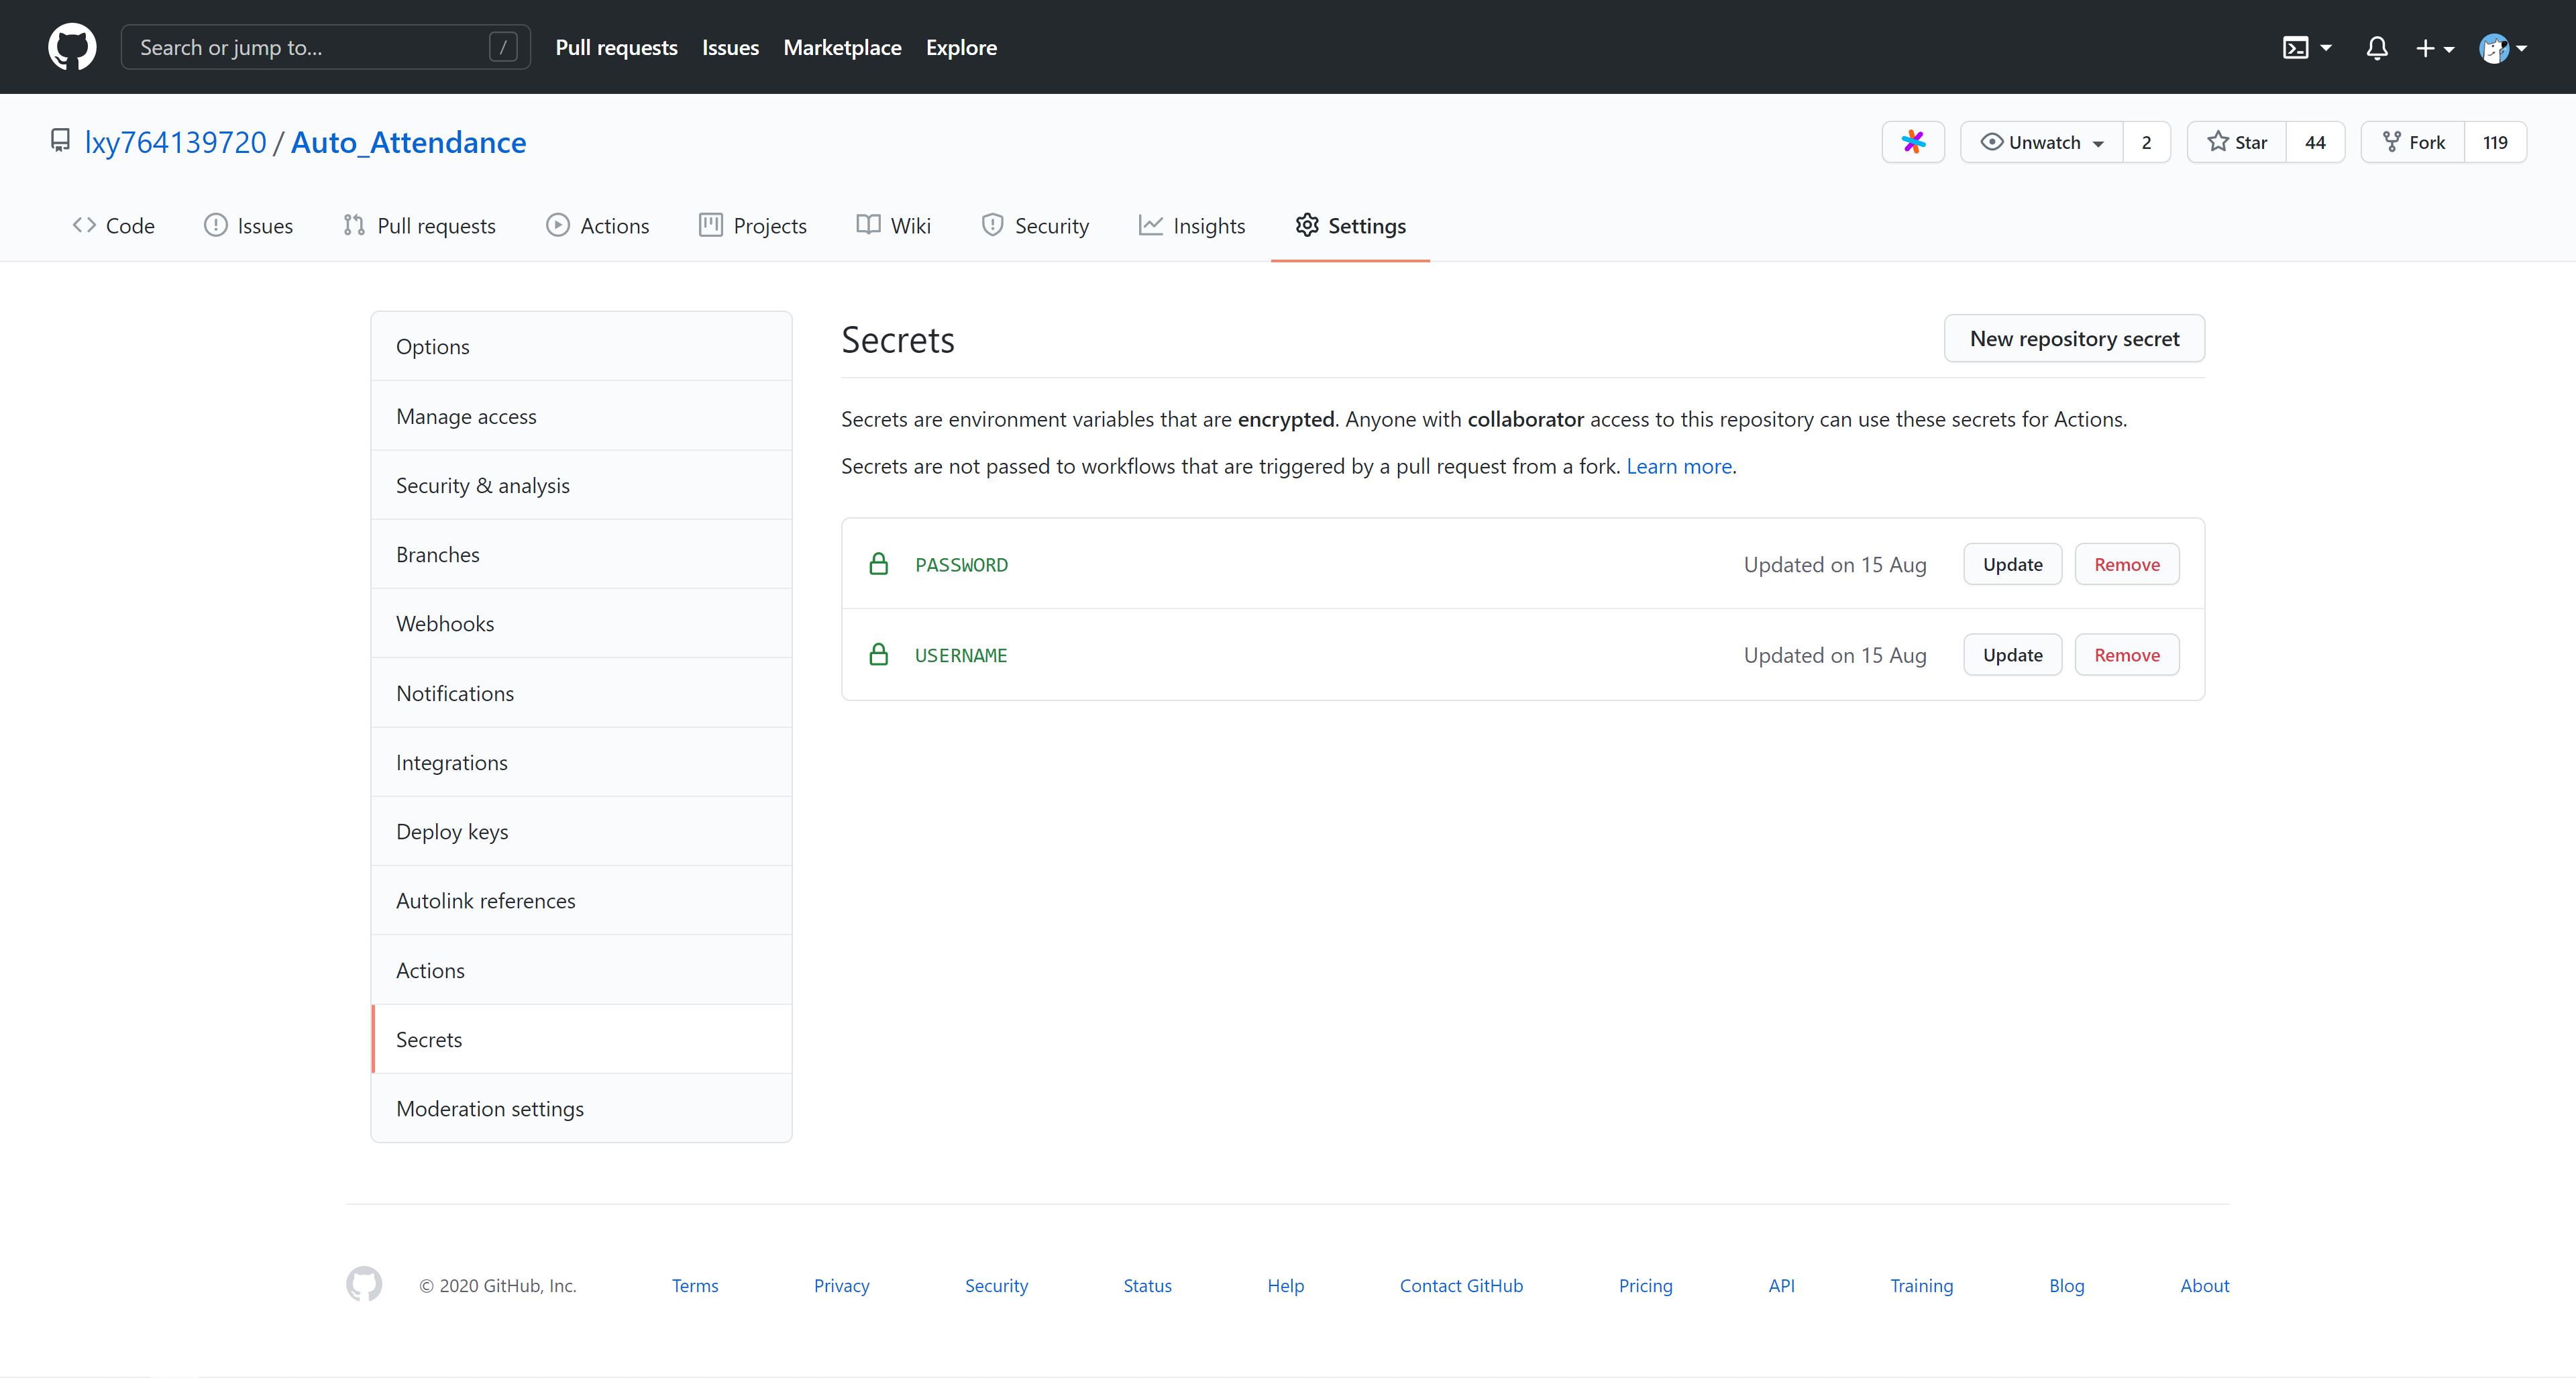Switch to the Insights tab
Viewport: 2576px width, 1378px height.
pyautogui.click(x=1192, y=226)
